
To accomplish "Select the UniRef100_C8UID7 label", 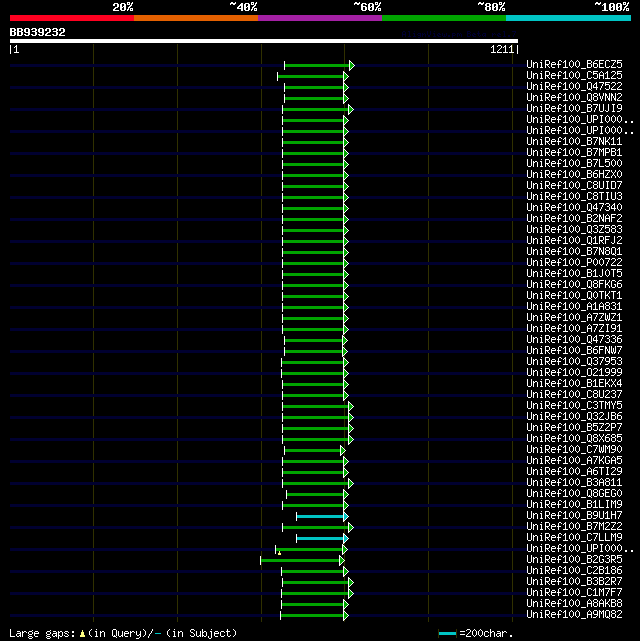I will pyautogui.click(x=574, y=186).
